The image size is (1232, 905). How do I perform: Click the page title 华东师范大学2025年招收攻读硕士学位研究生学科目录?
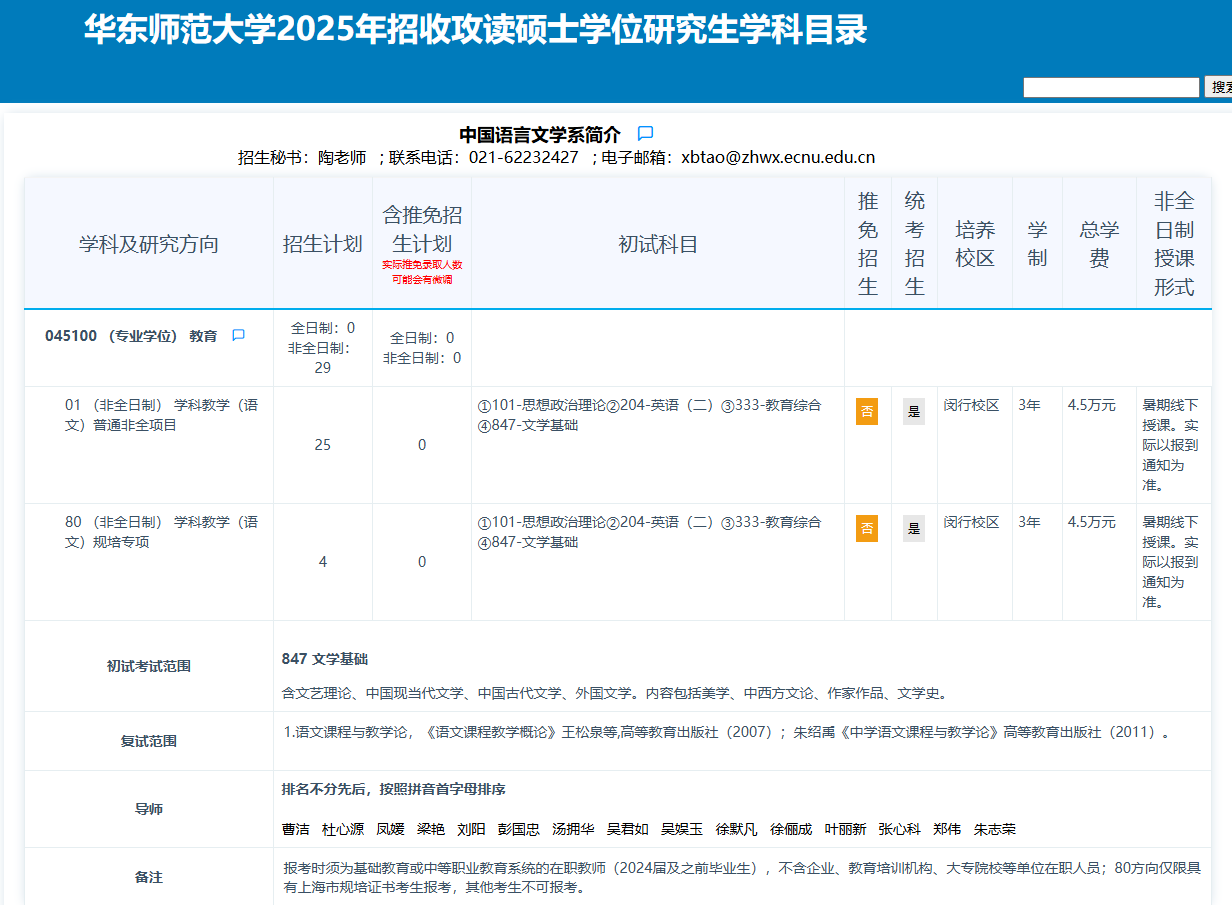coord(475,30)
